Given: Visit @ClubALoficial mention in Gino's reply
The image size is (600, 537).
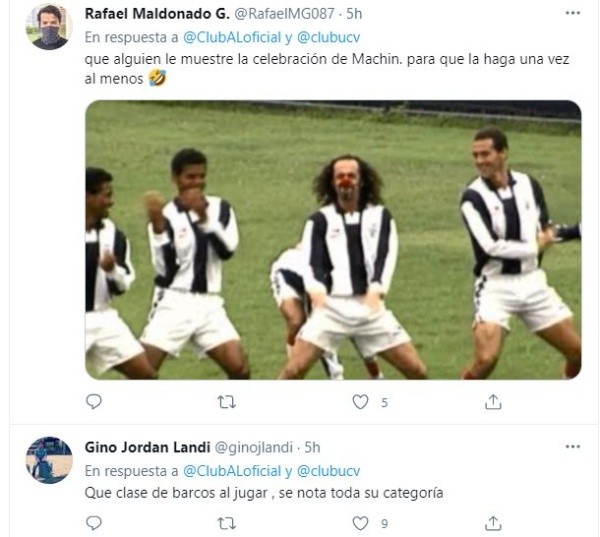Looking at the screenshot, I should point(232,471).
